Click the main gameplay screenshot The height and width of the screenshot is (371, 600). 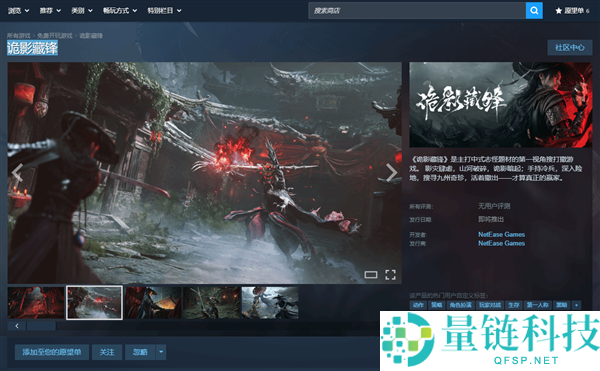coord(205,173)
